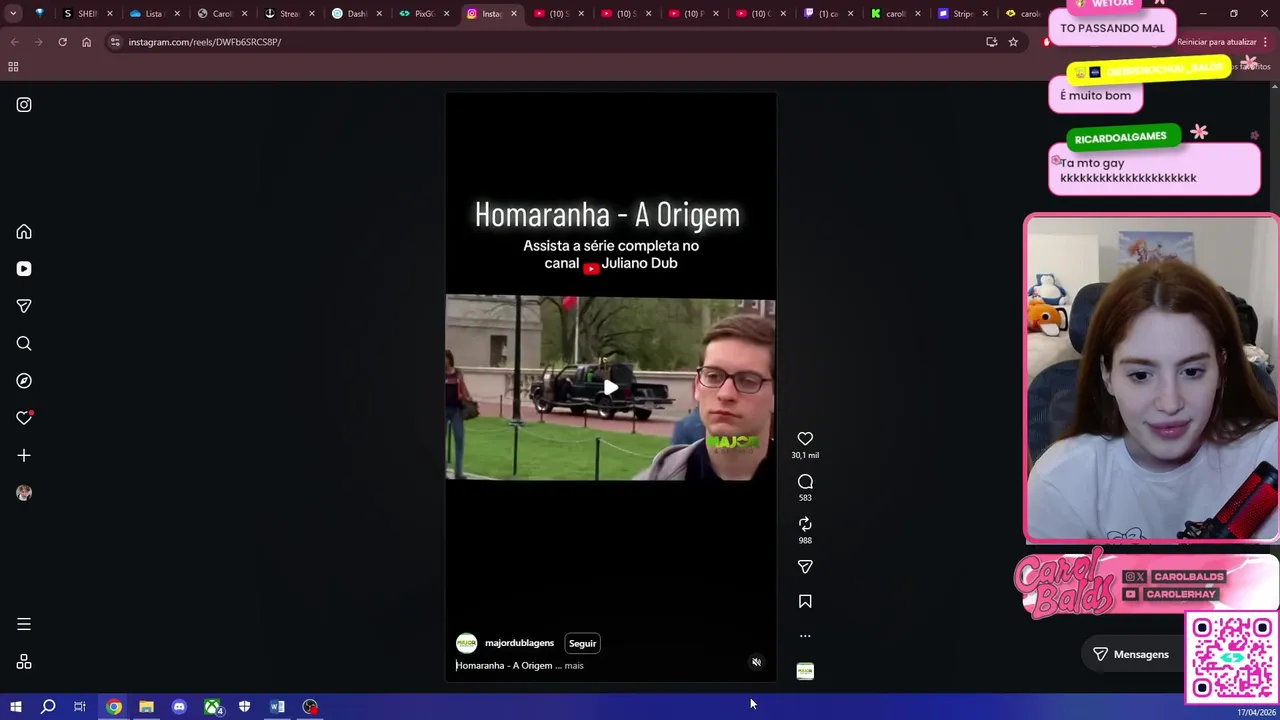Image resolution: width=1280 pixels, height=720 pixels.
Task: Reload the Instagram page
Action: [62, 42]
